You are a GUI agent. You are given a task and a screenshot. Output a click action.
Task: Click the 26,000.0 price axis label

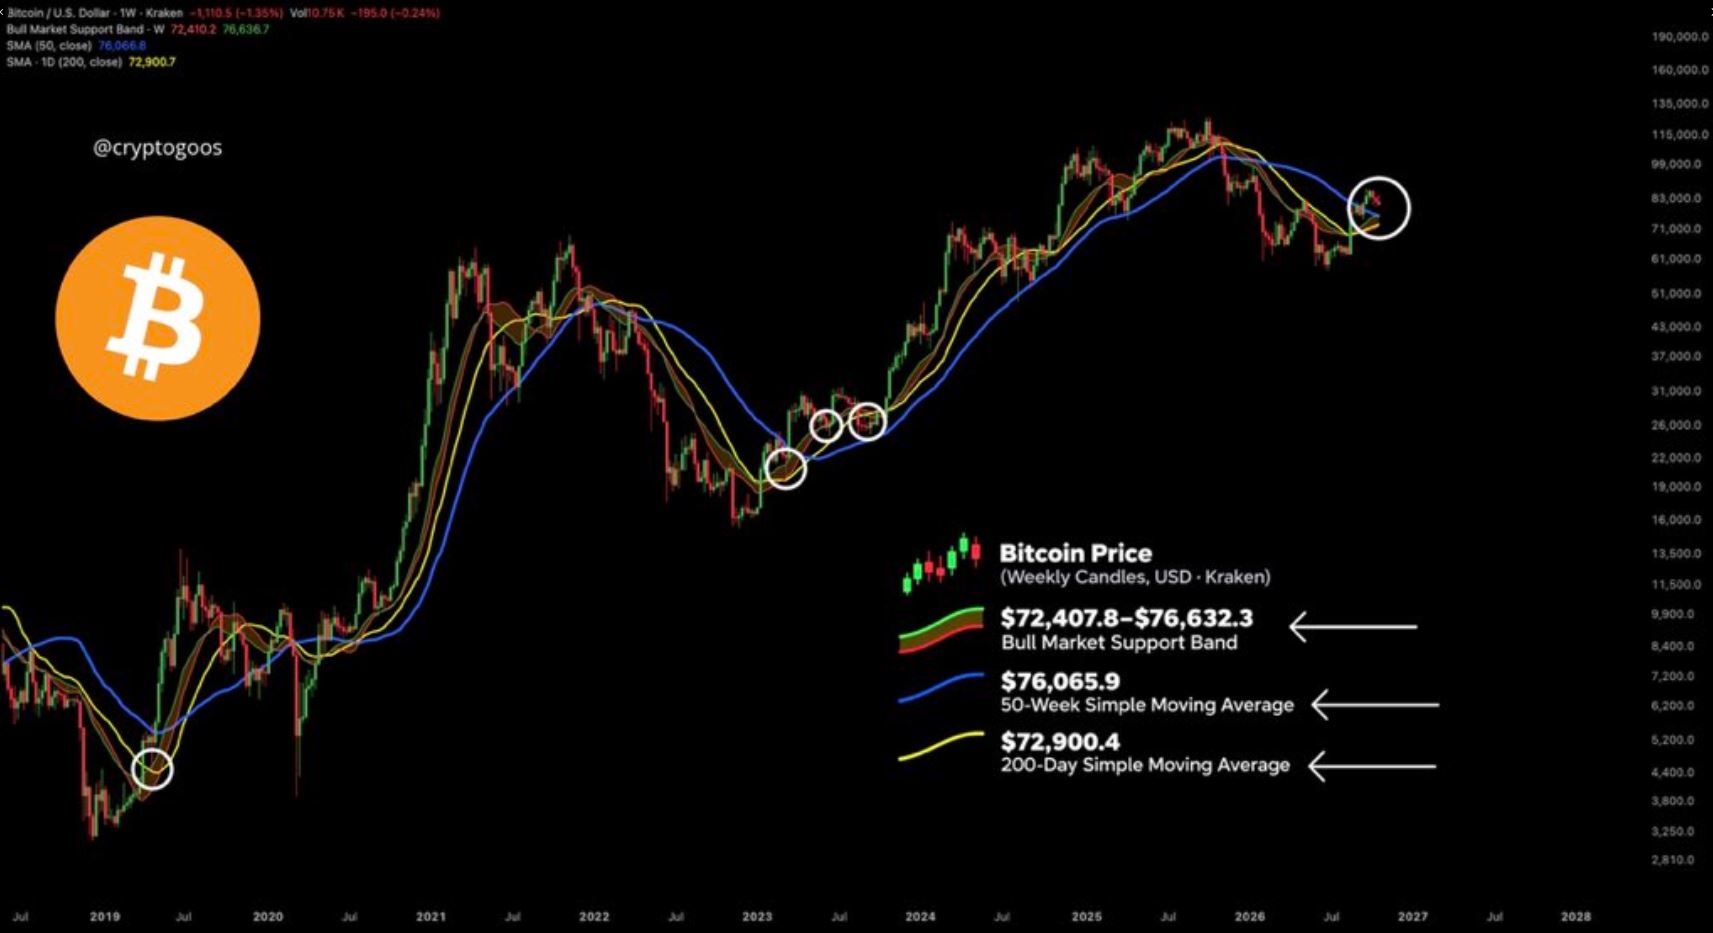click(1677, 425)
